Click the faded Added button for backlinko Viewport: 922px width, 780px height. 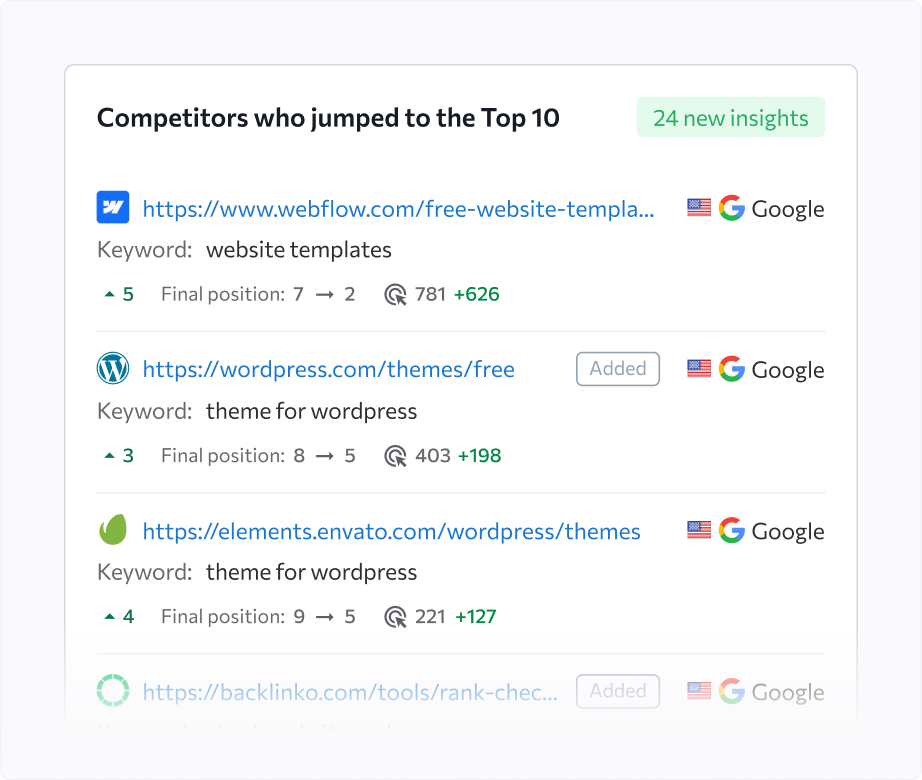tap(618, 691)
